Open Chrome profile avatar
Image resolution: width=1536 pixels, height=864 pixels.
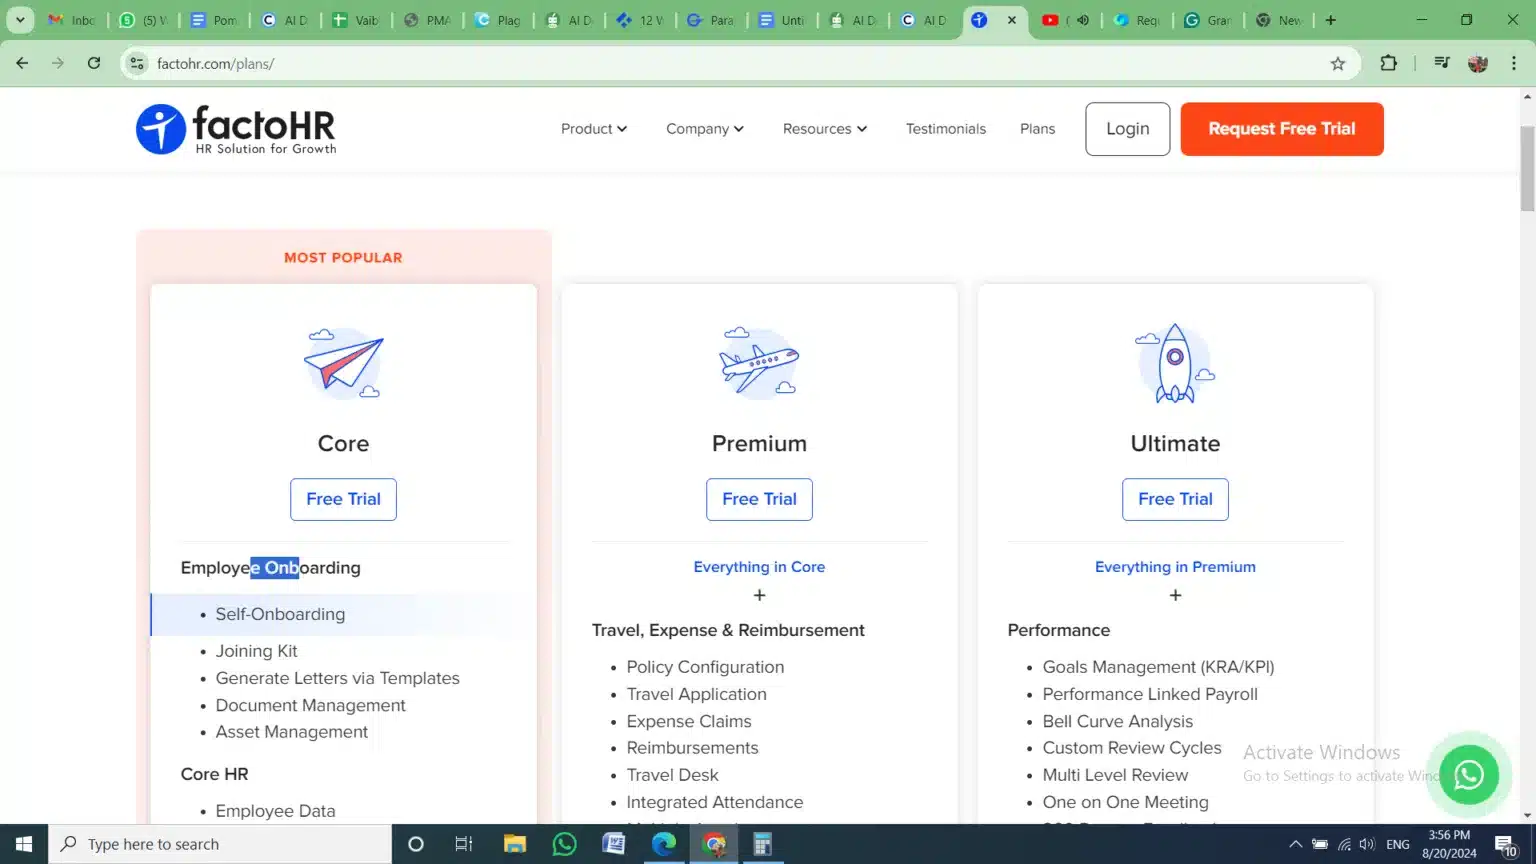[1478, 63]
